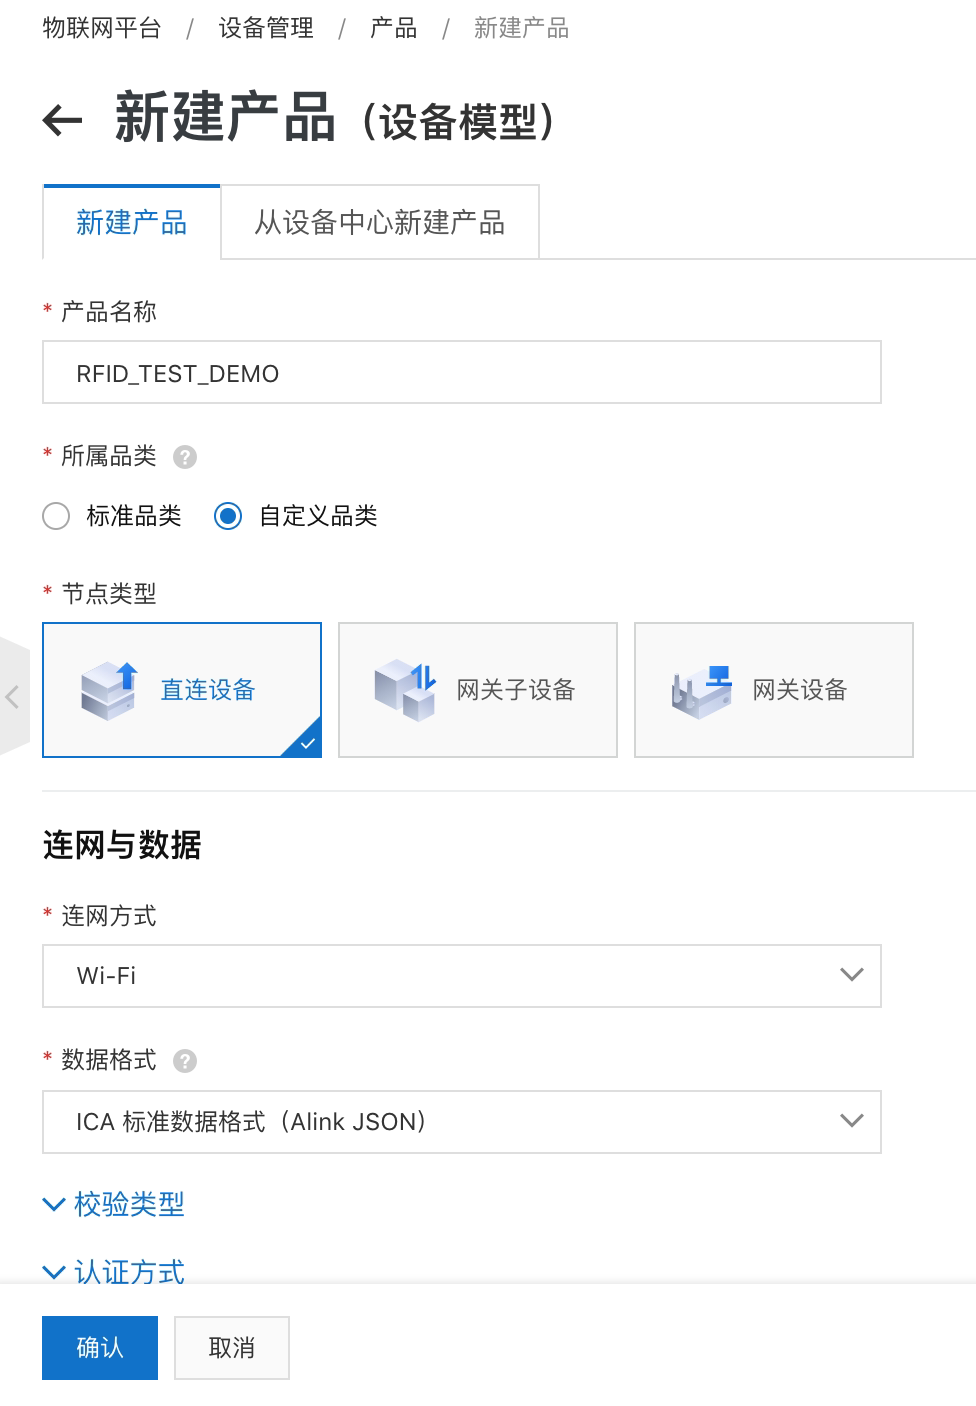Select the 标准品类 radio button
The image size is (976, 1406).
pyautogui.click(x=57, y=516)
